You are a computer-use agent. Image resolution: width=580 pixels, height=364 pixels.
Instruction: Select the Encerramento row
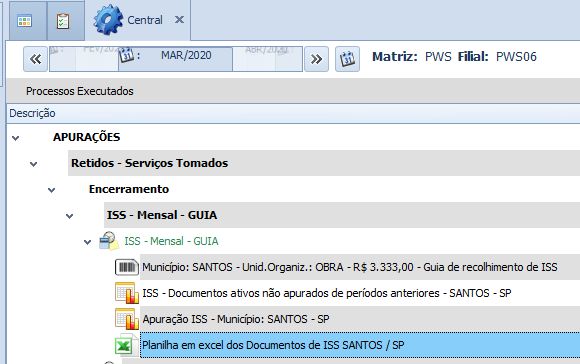point(129,189)
